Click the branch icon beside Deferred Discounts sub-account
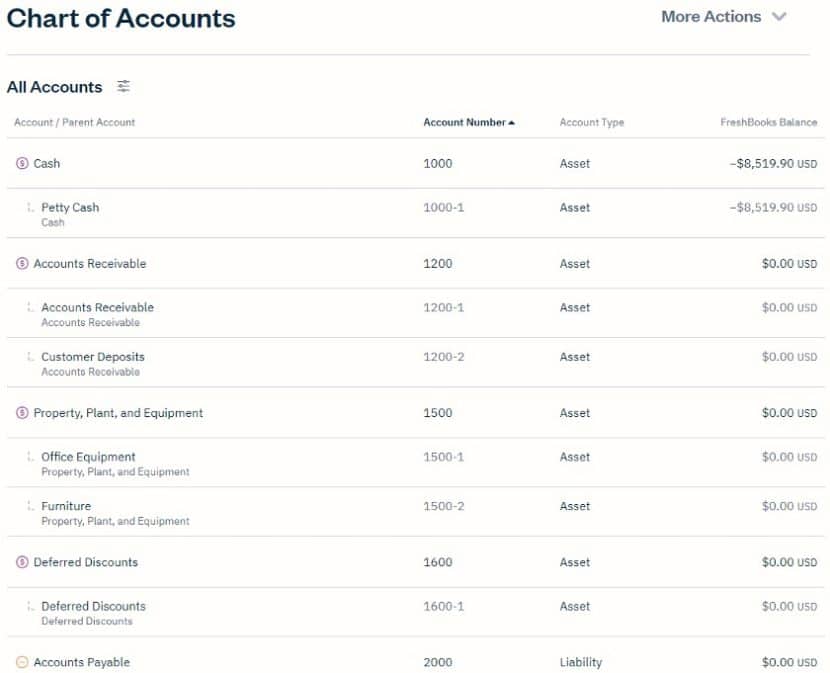 pos(28,606)
